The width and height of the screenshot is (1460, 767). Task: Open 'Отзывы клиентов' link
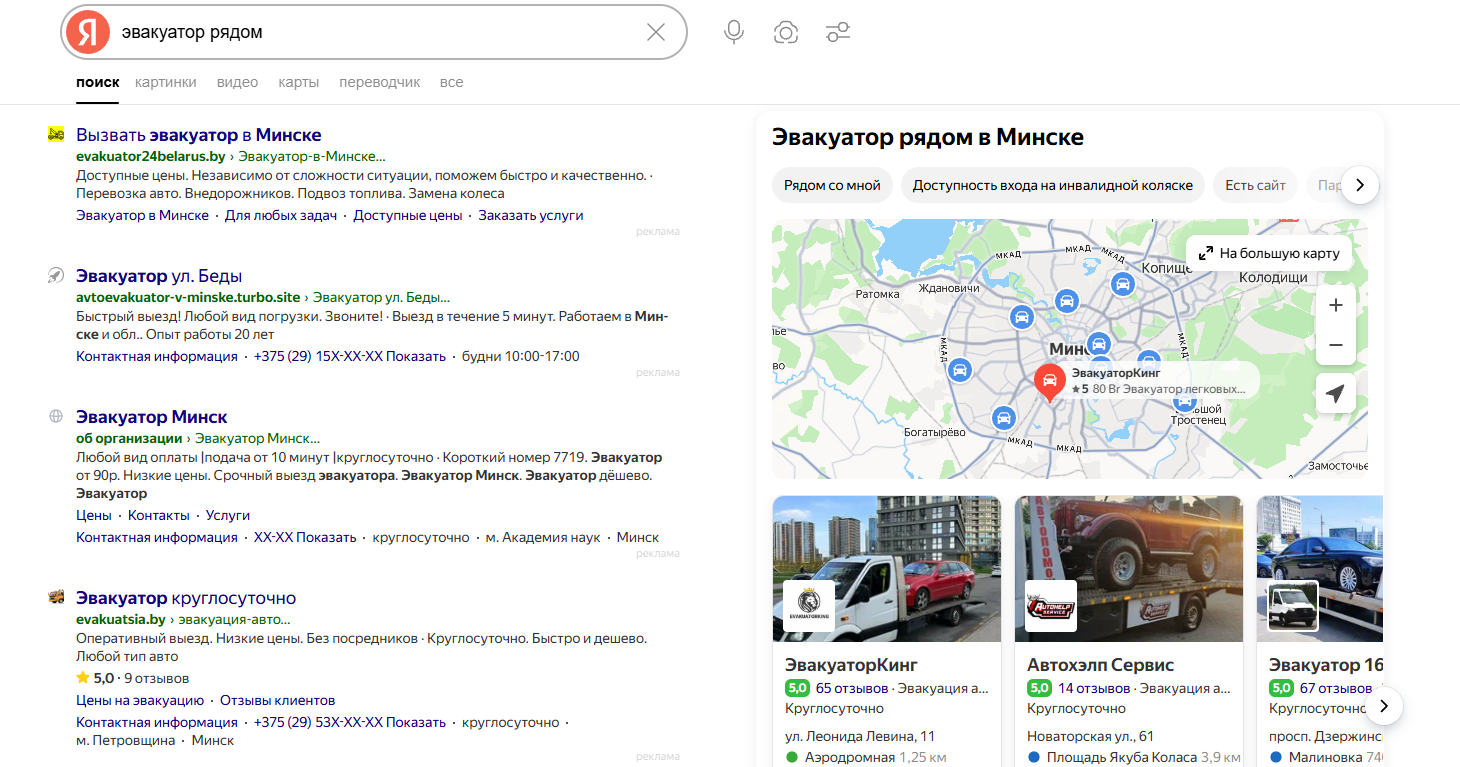coord(278,700)
